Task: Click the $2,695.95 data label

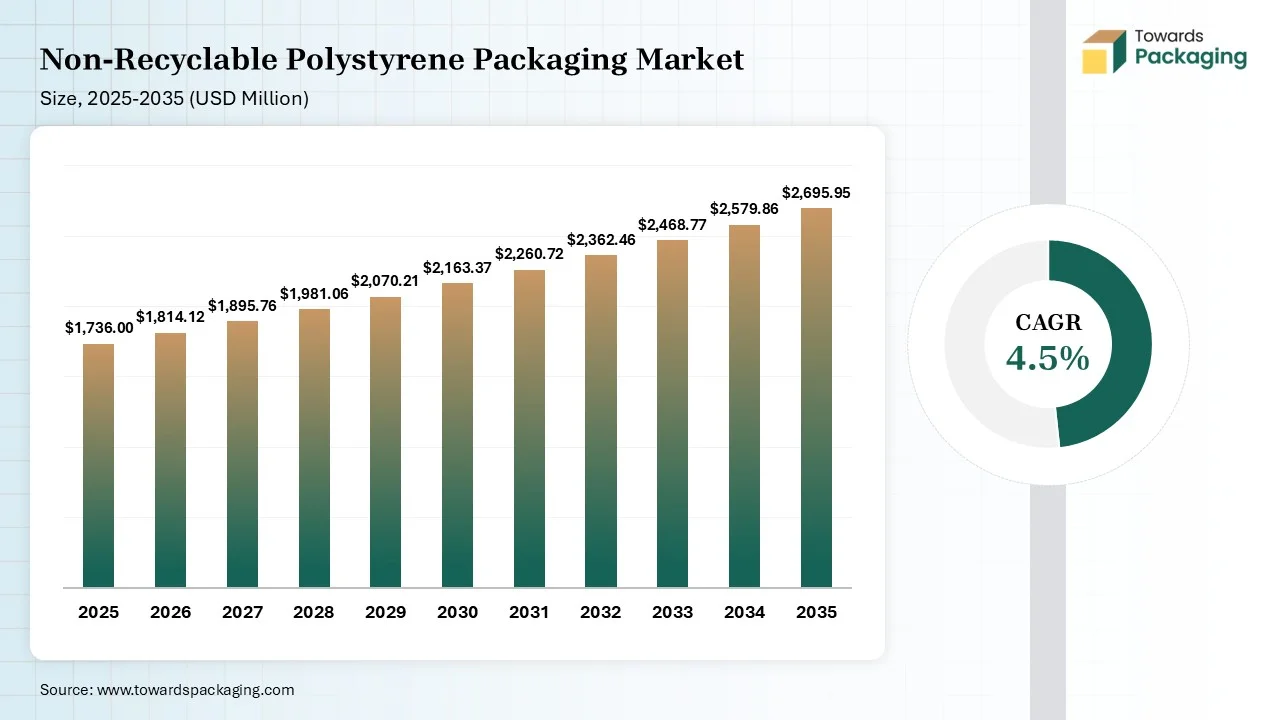Action: click(816, 193)
